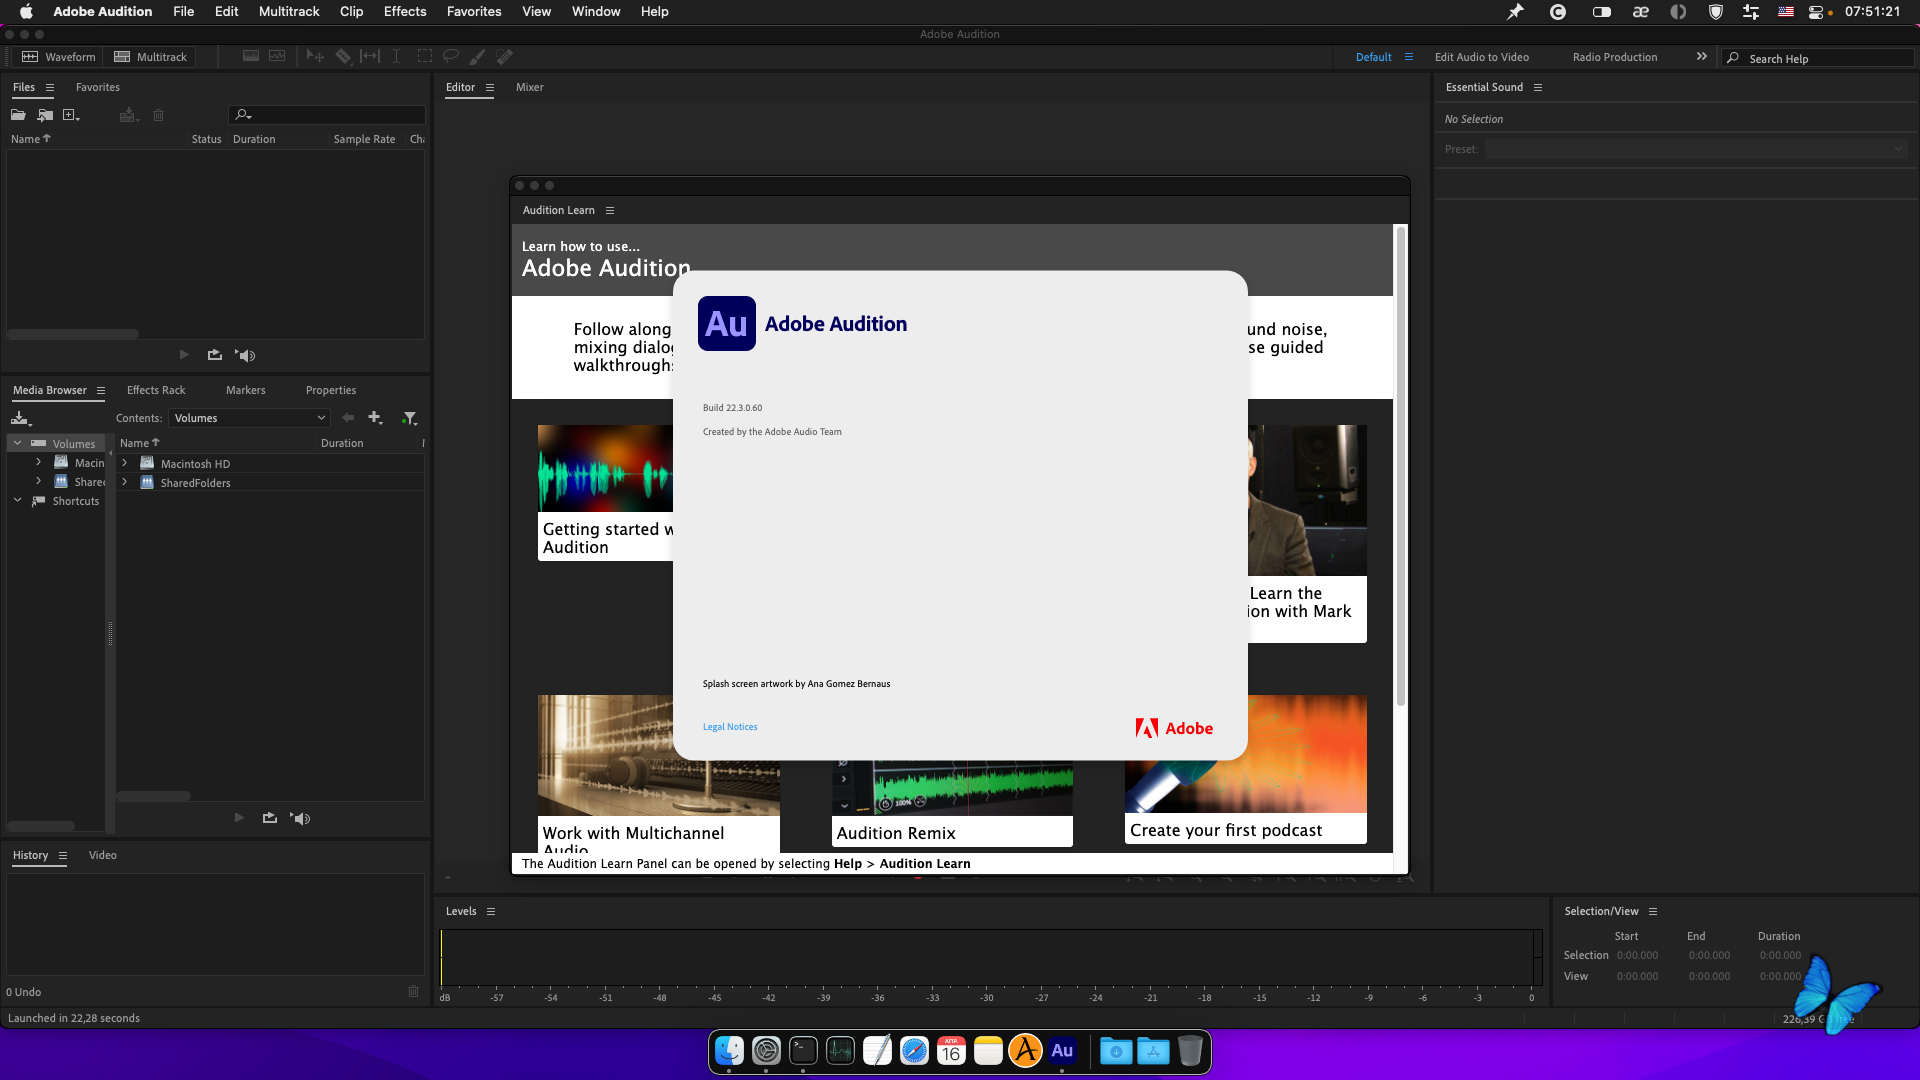Toggle Auto-Play speaker icon in Media Browser

(x=301, y=818)
